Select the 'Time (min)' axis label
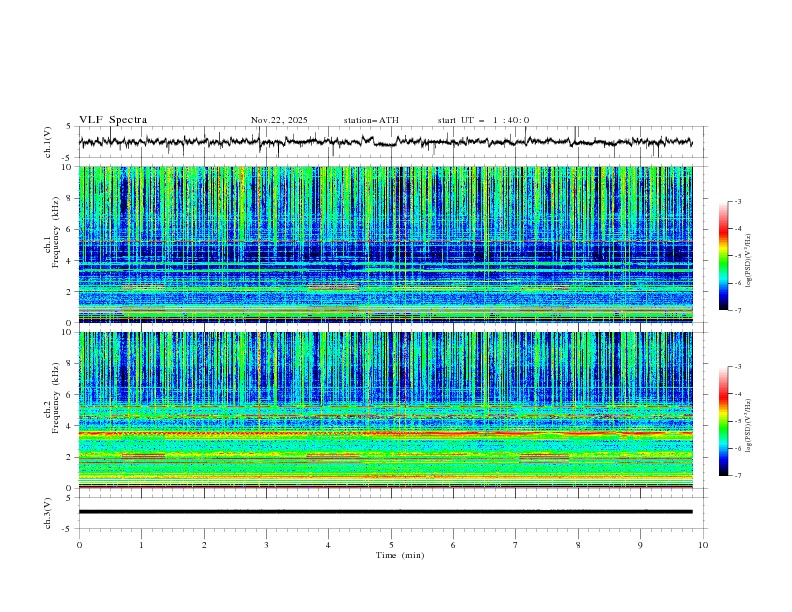The image size is (792, 612). [x=400, y=555]
